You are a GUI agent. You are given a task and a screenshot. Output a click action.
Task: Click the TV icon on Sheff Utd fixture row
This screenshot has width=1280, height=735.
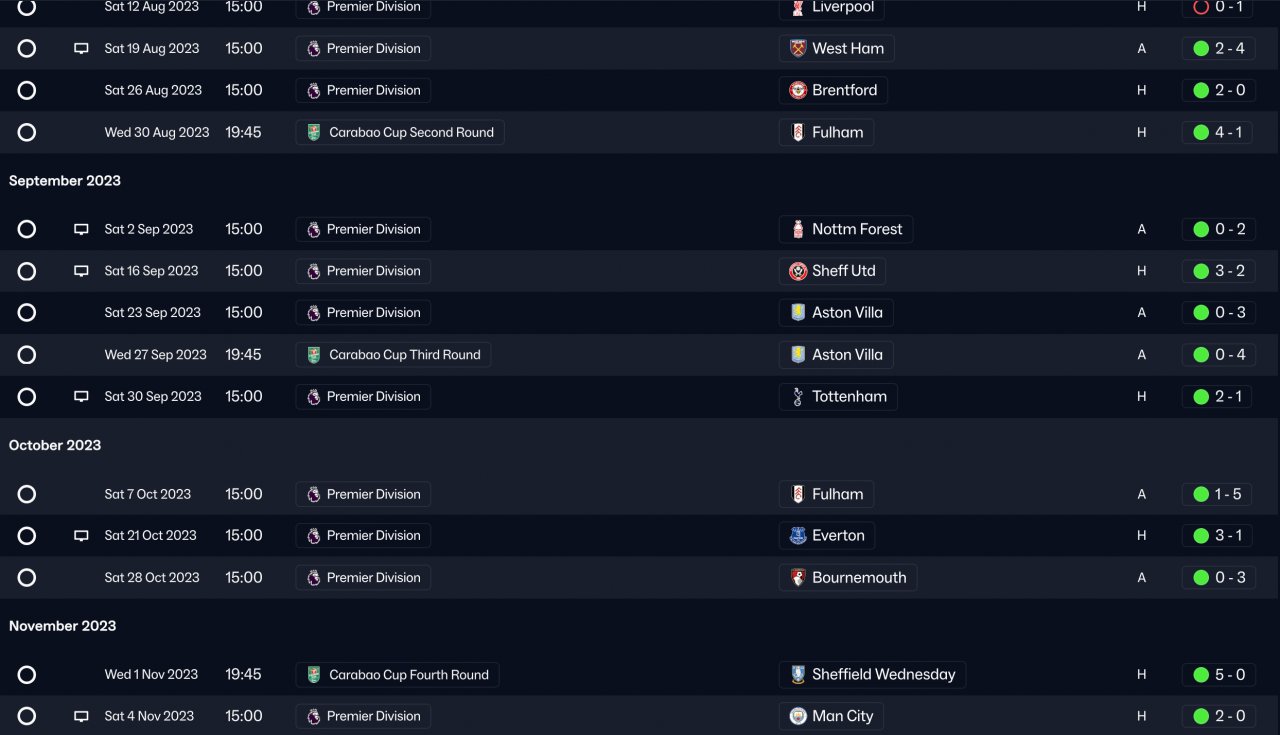coord(81,271)
